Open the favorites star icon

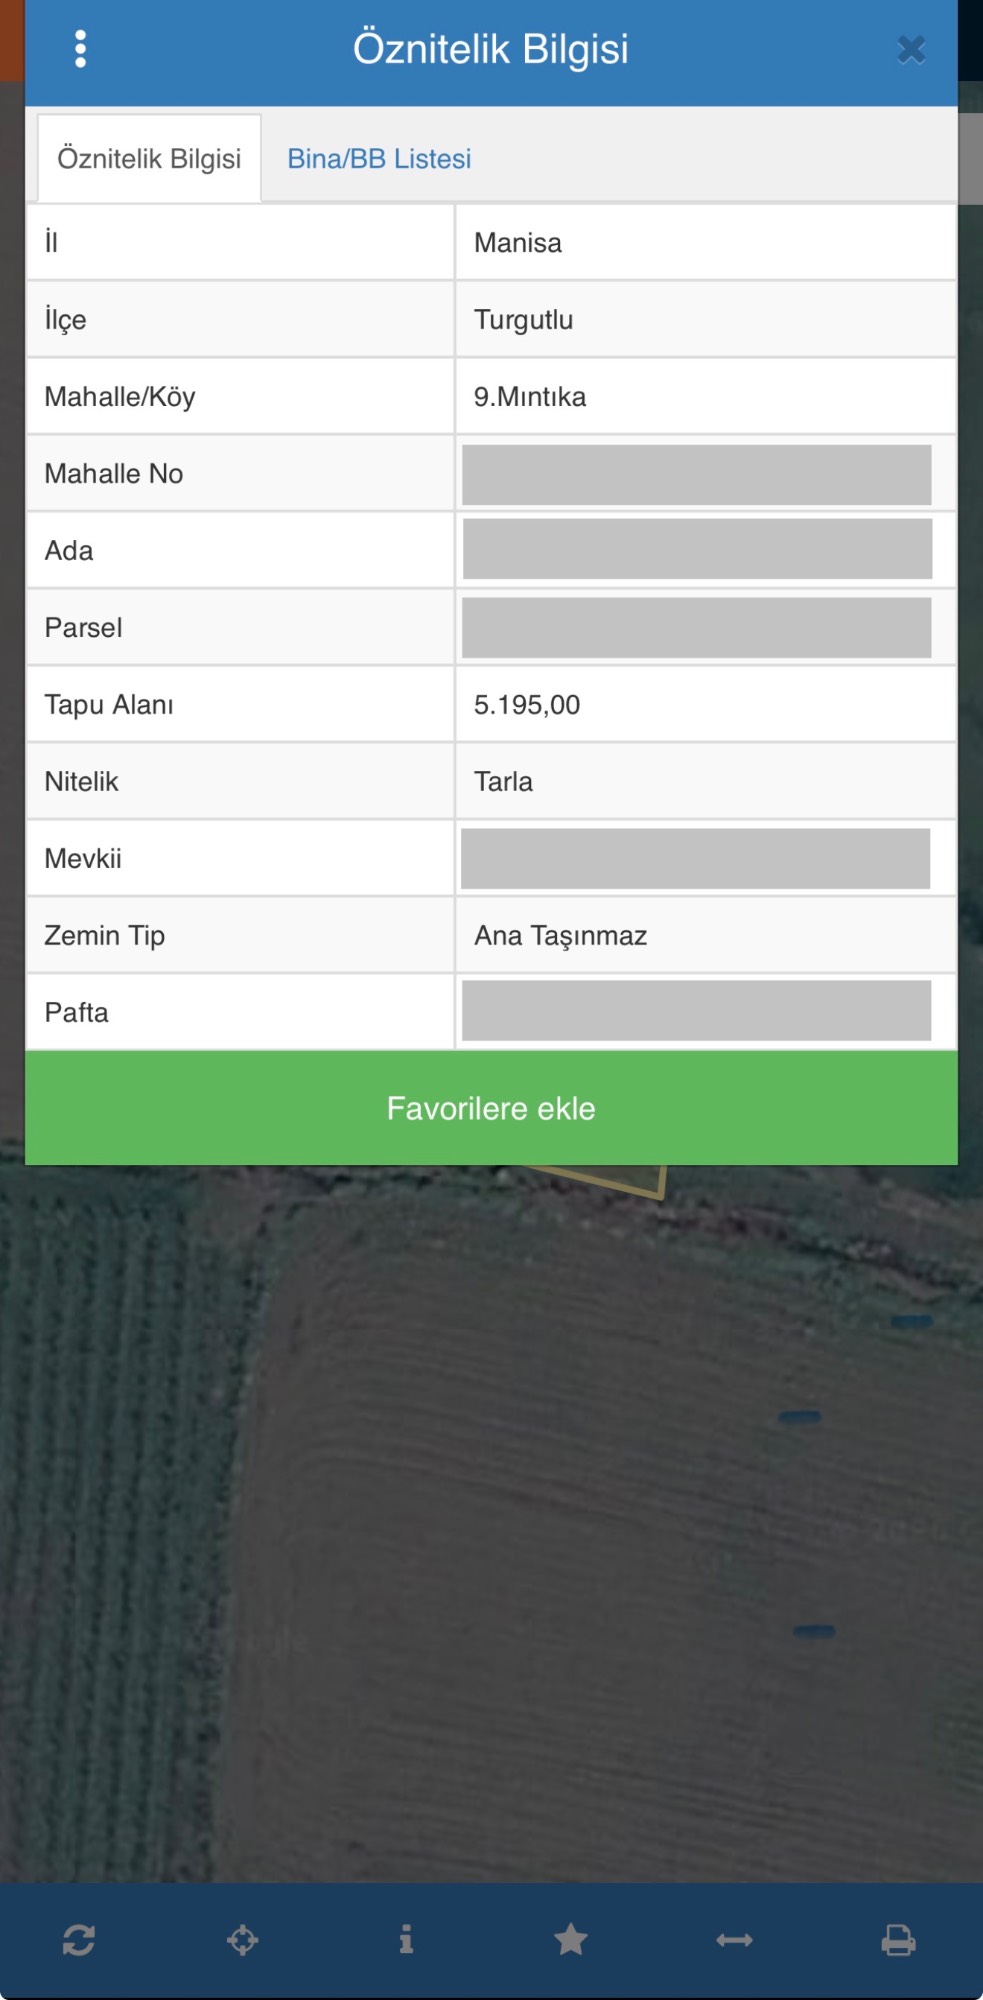pos(571,1939)
